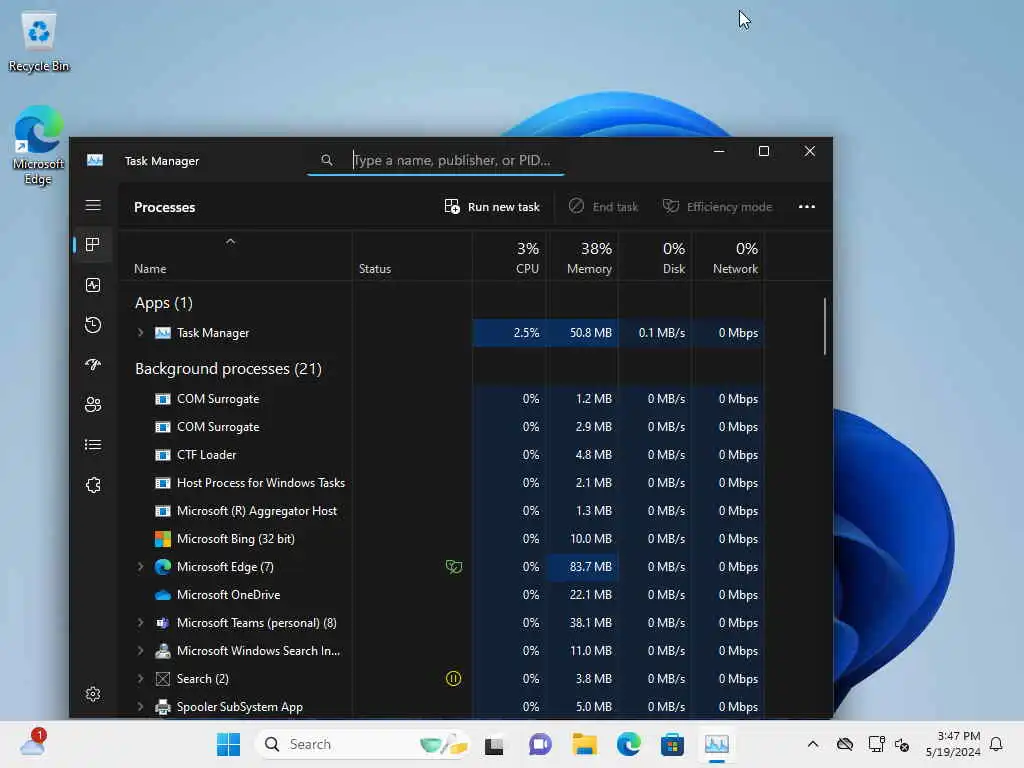The image size is (1024, 768).
Task: Click the network tray icon
Action: (x=876, y=744)
